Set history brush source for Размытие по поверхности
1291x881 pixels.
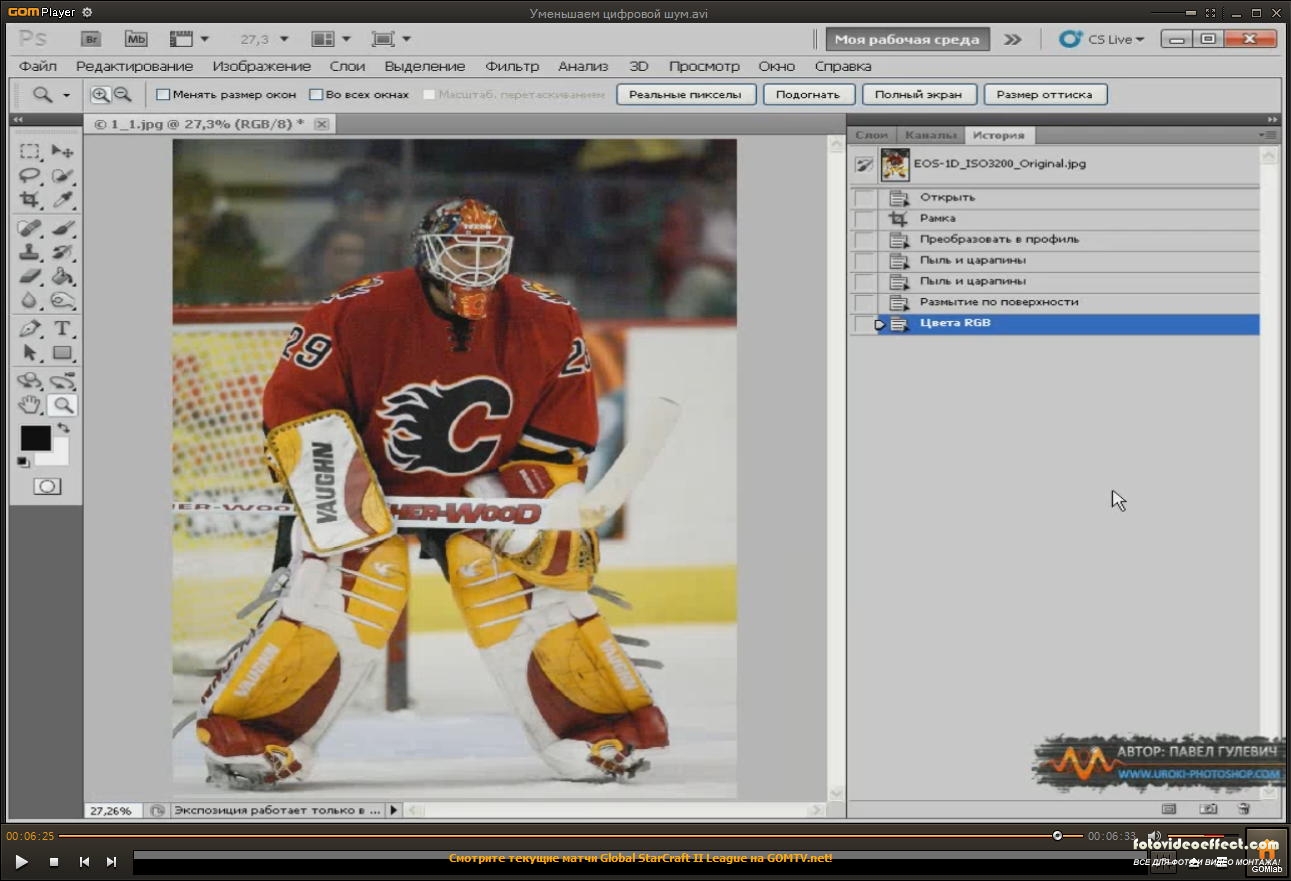tap(864, 303)
